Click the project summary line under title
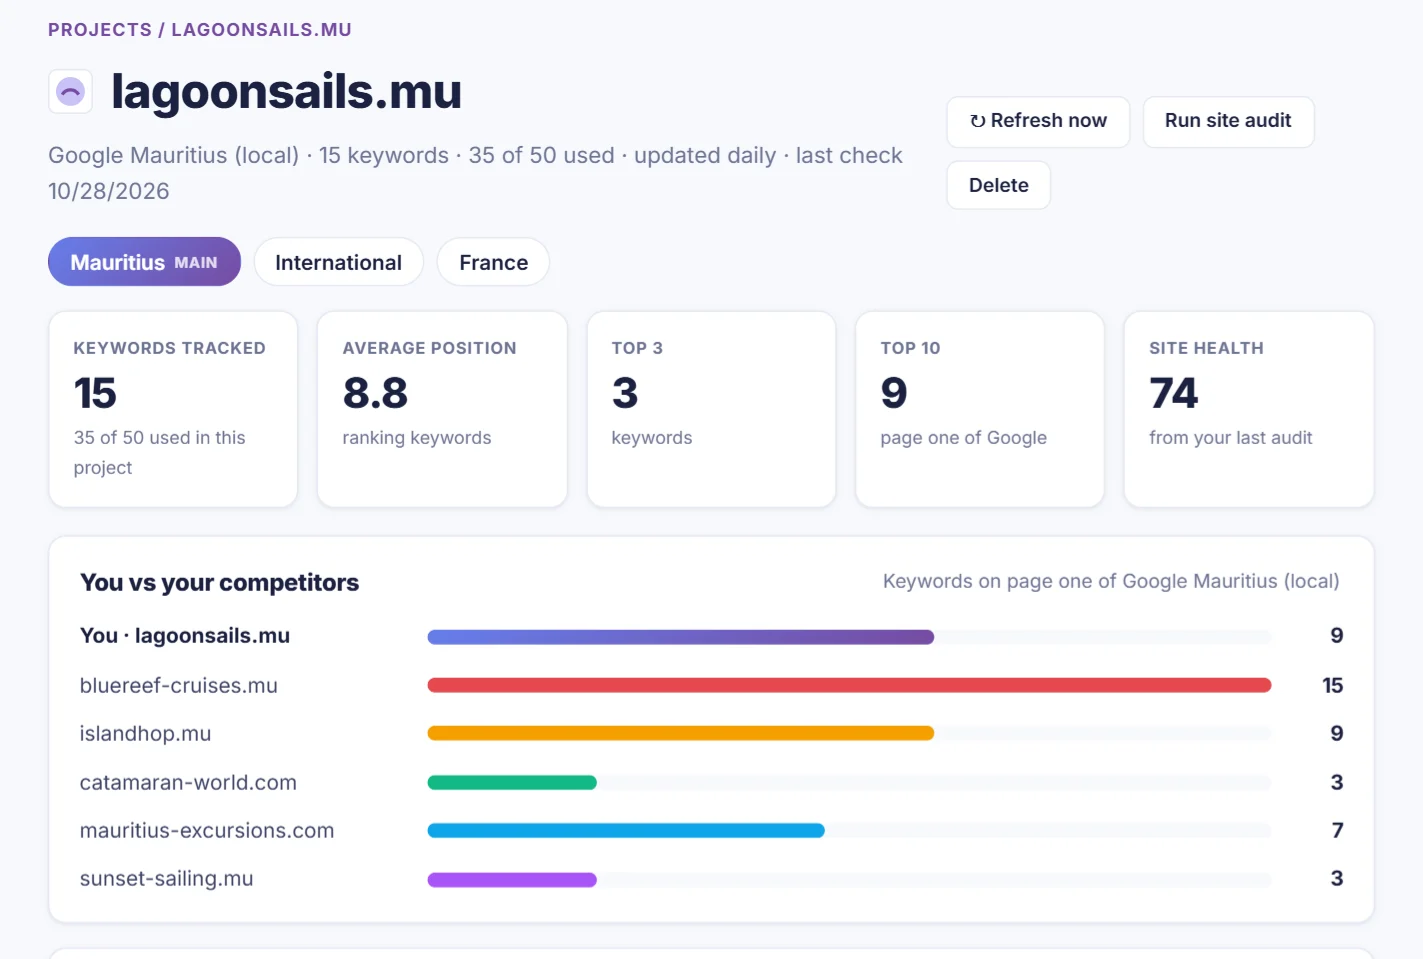This screenshot has height=959, width=1423. (475, 173)
